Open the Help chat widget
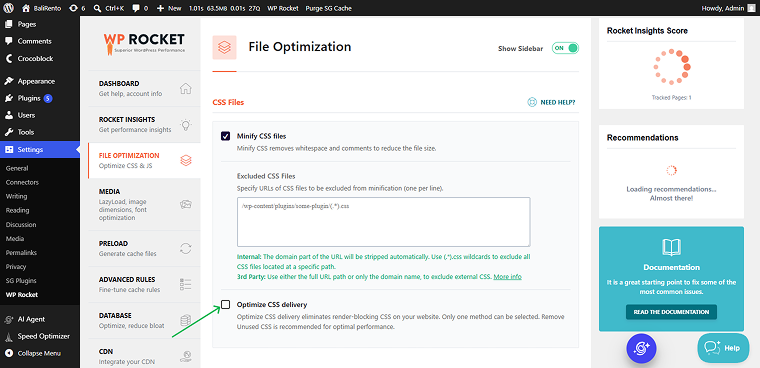This screenshot has width=760, height=368. tap(723, 348)
